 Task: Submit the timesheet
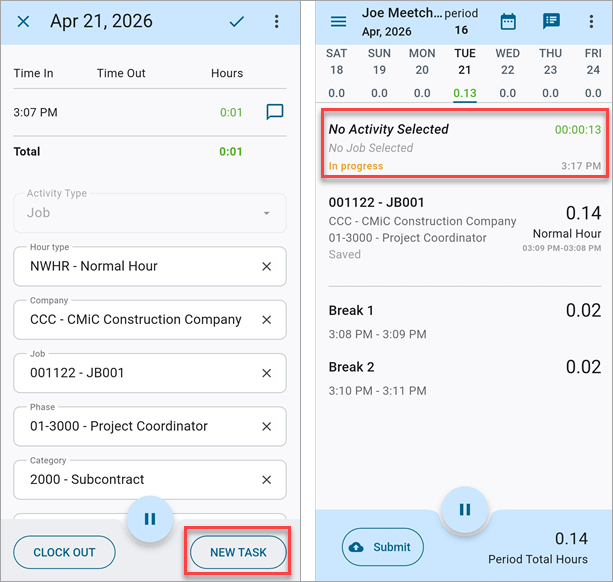point(383,547)
